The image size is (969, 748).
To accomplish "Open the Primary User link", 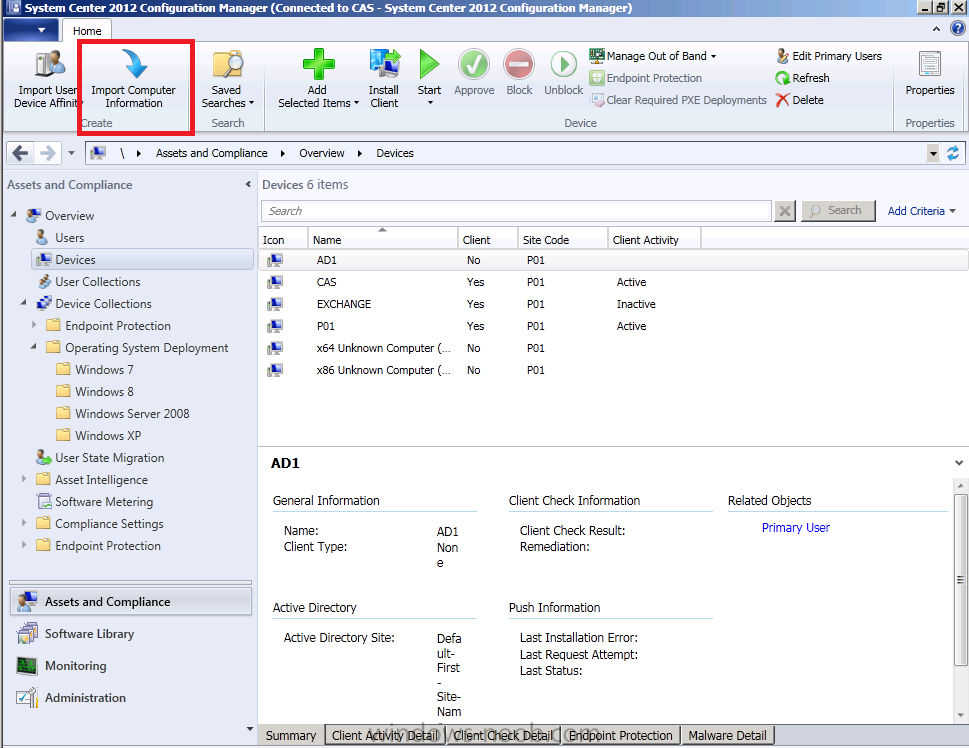I will [795, 528].
